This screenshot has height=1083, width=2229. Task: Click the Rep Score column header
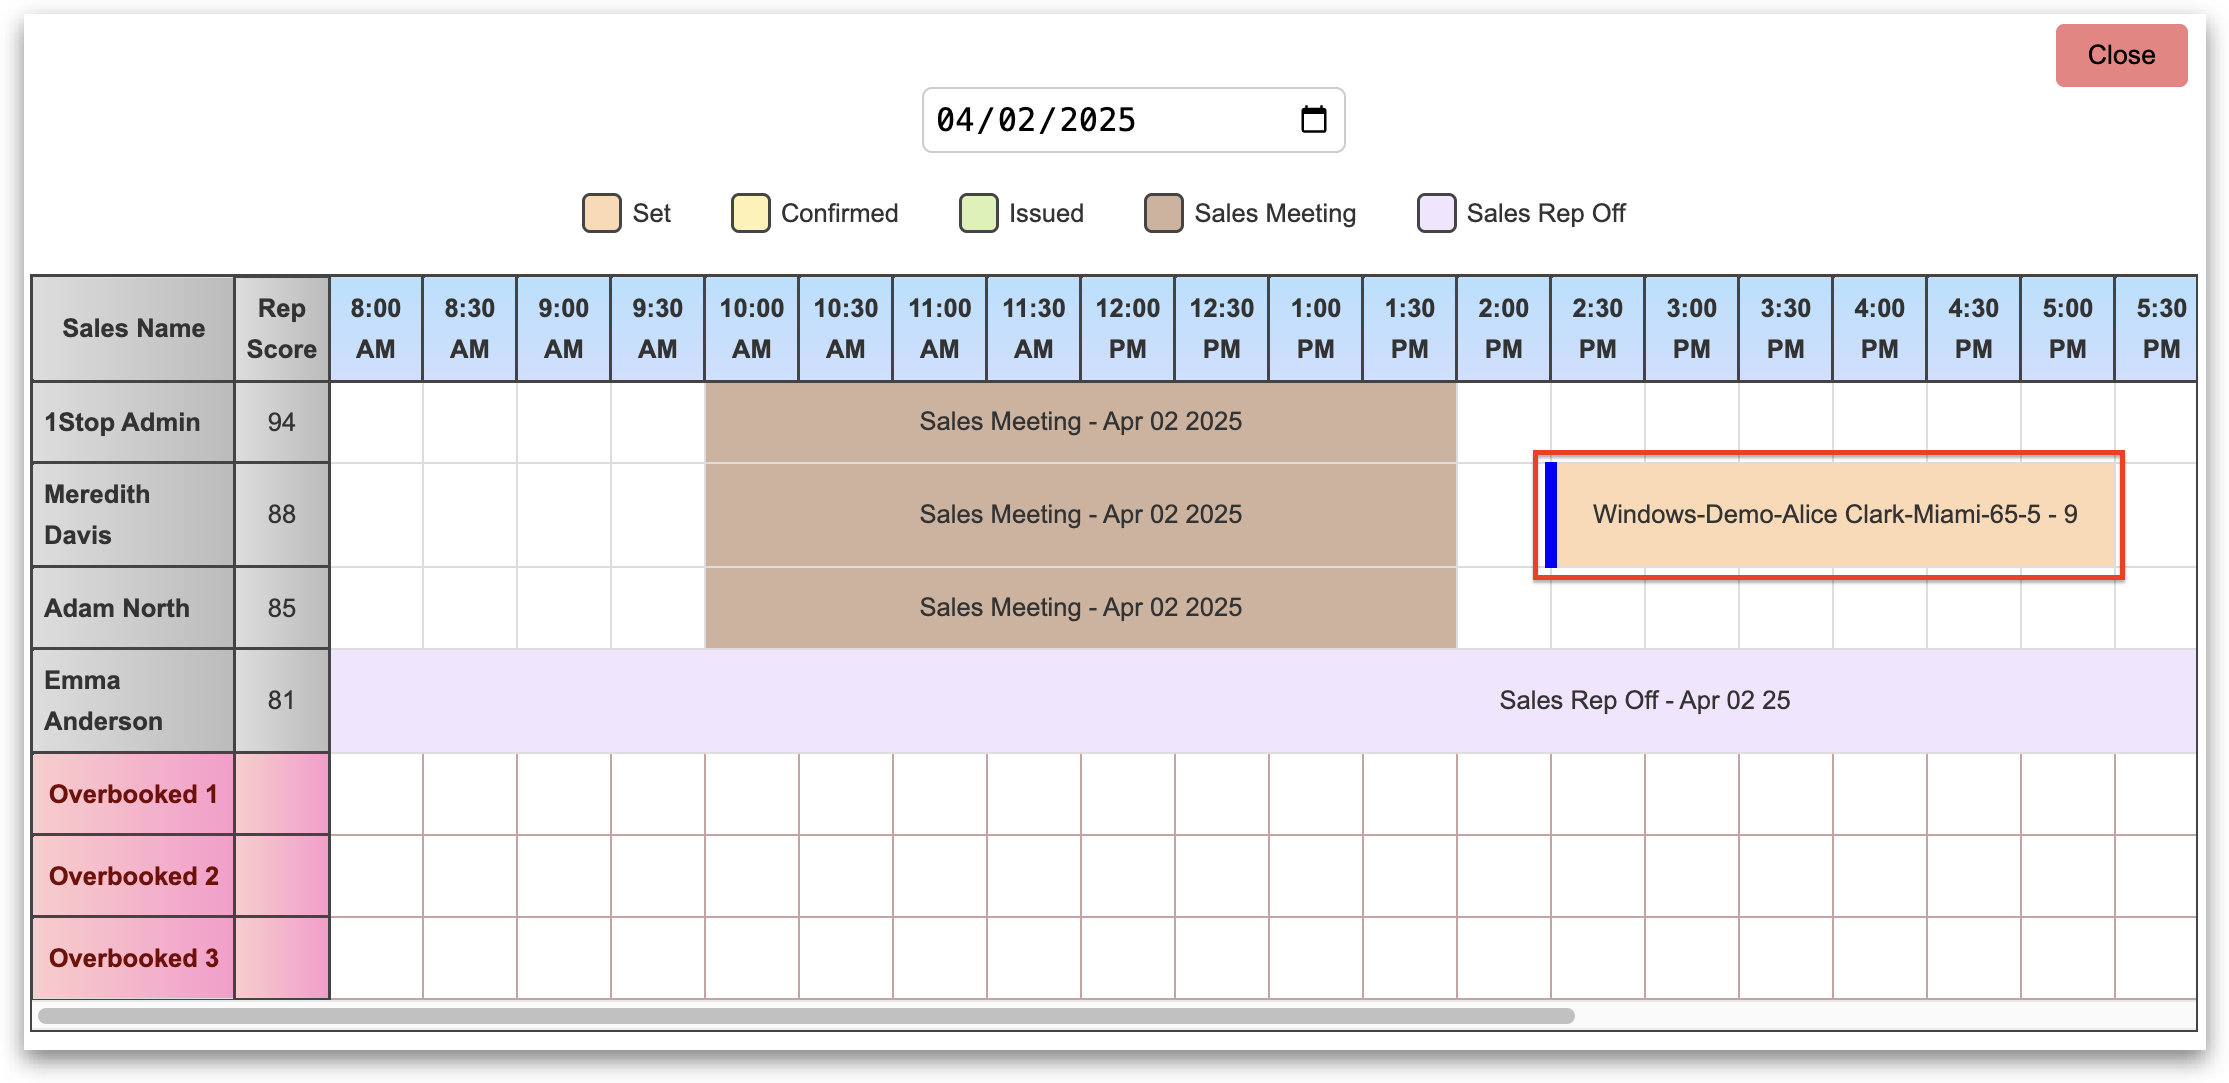[x=281, y=329]
